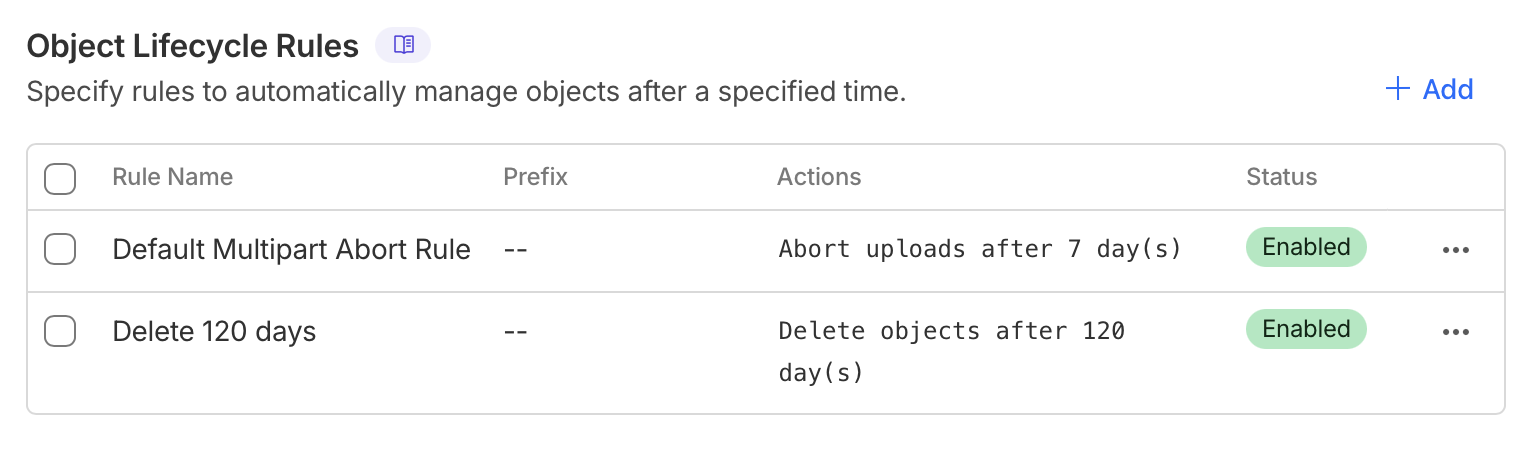Viewport: 1534px width, 456px height.
Task: Click the Actions column header
Action: pos(819,178)
